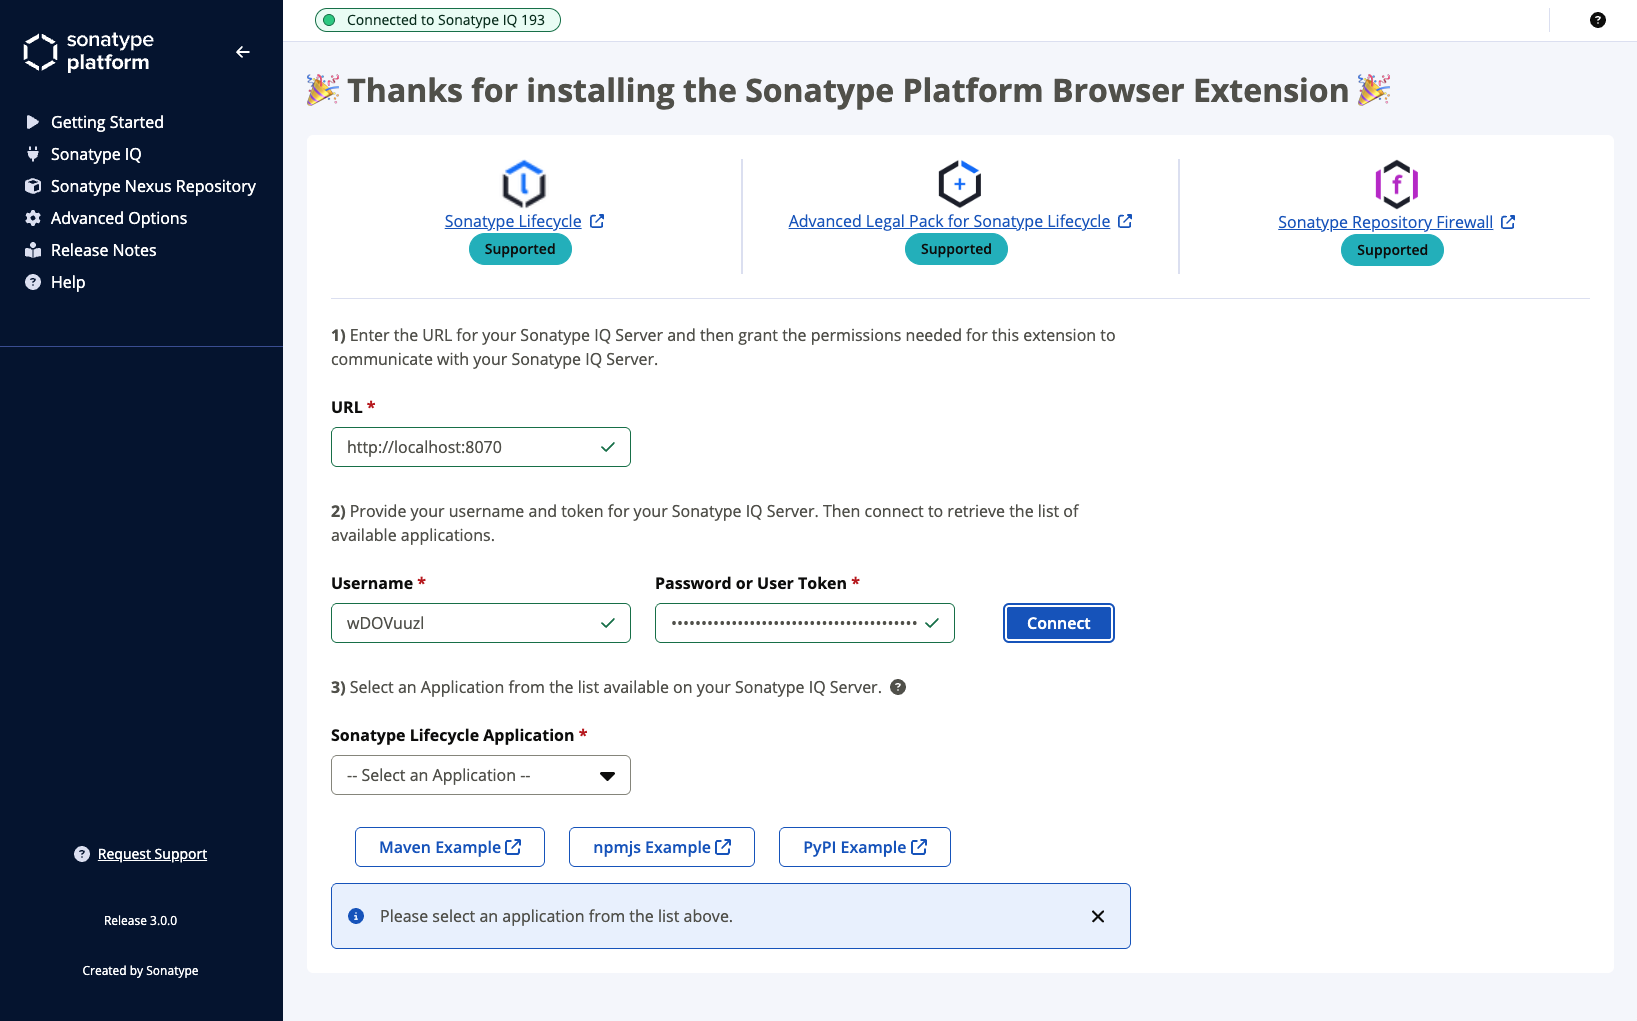Screen dimensions: 1637x1021
Task: Open the Select an Application dropdown
Action: click(x=481, y=775)
